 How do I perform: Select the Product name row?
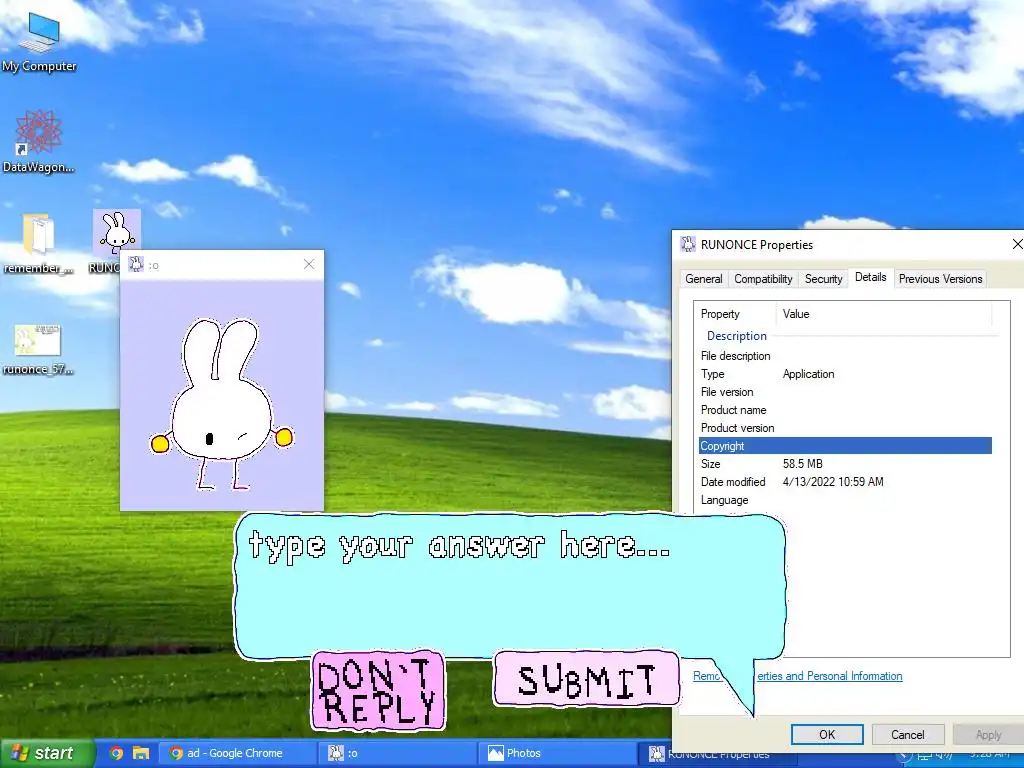[845, 410]
